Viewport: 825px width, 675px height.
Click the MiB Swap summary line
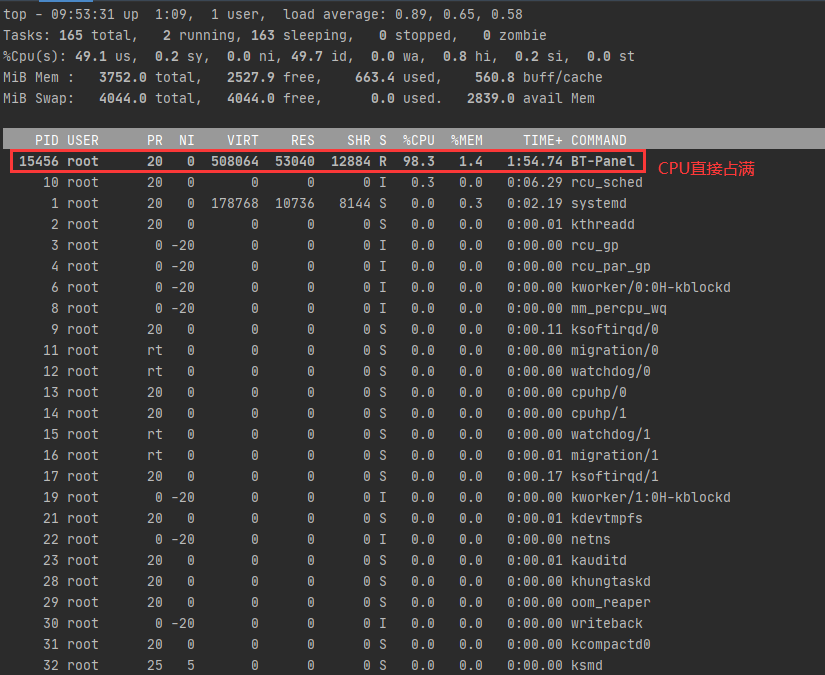tap(299, 98)
